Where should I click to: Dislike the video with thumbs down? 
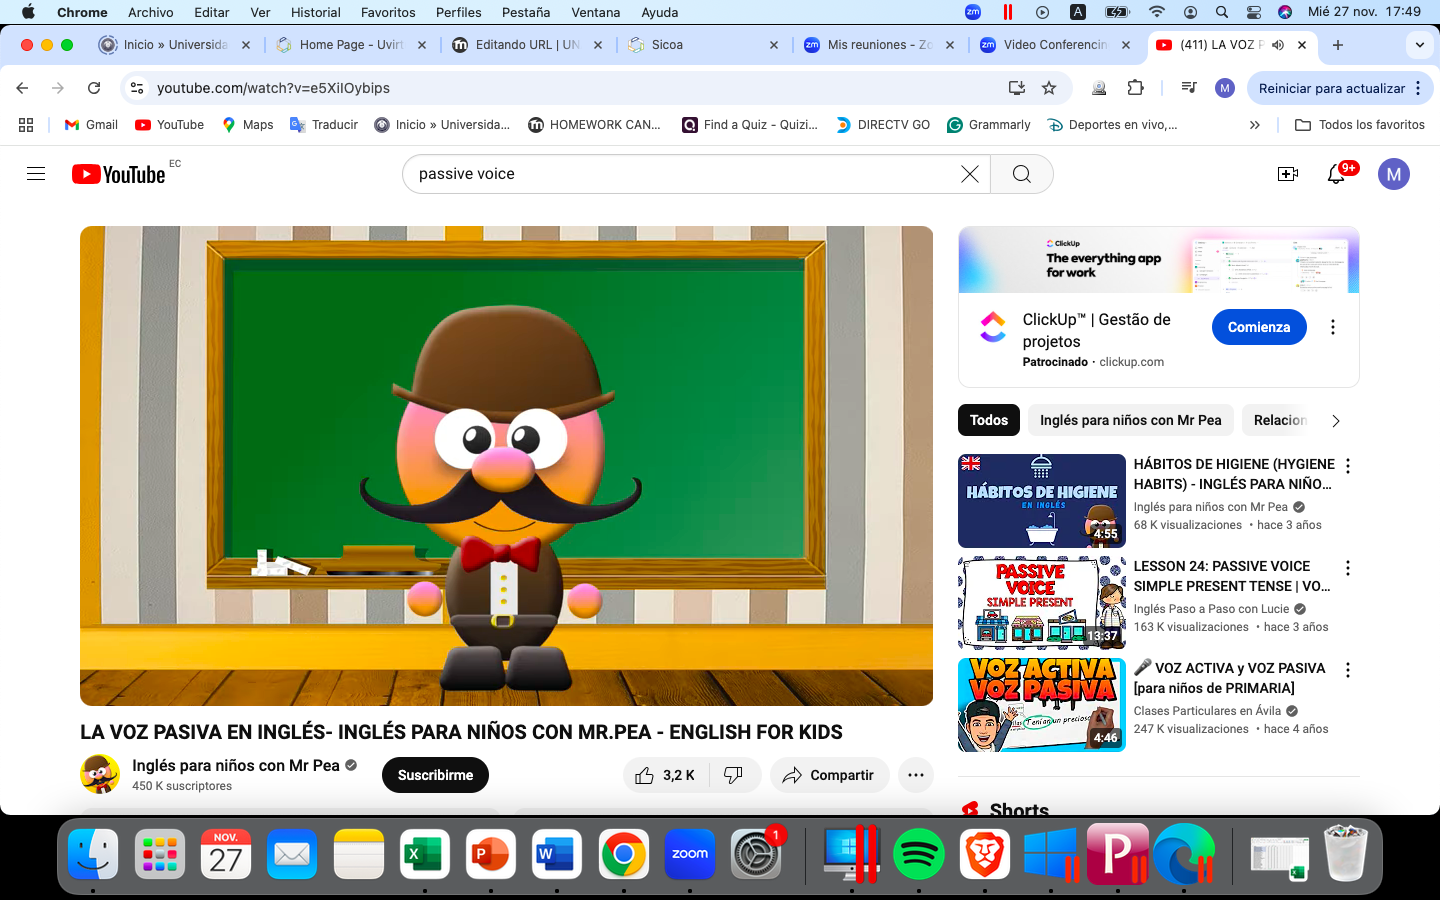(735, 775)
